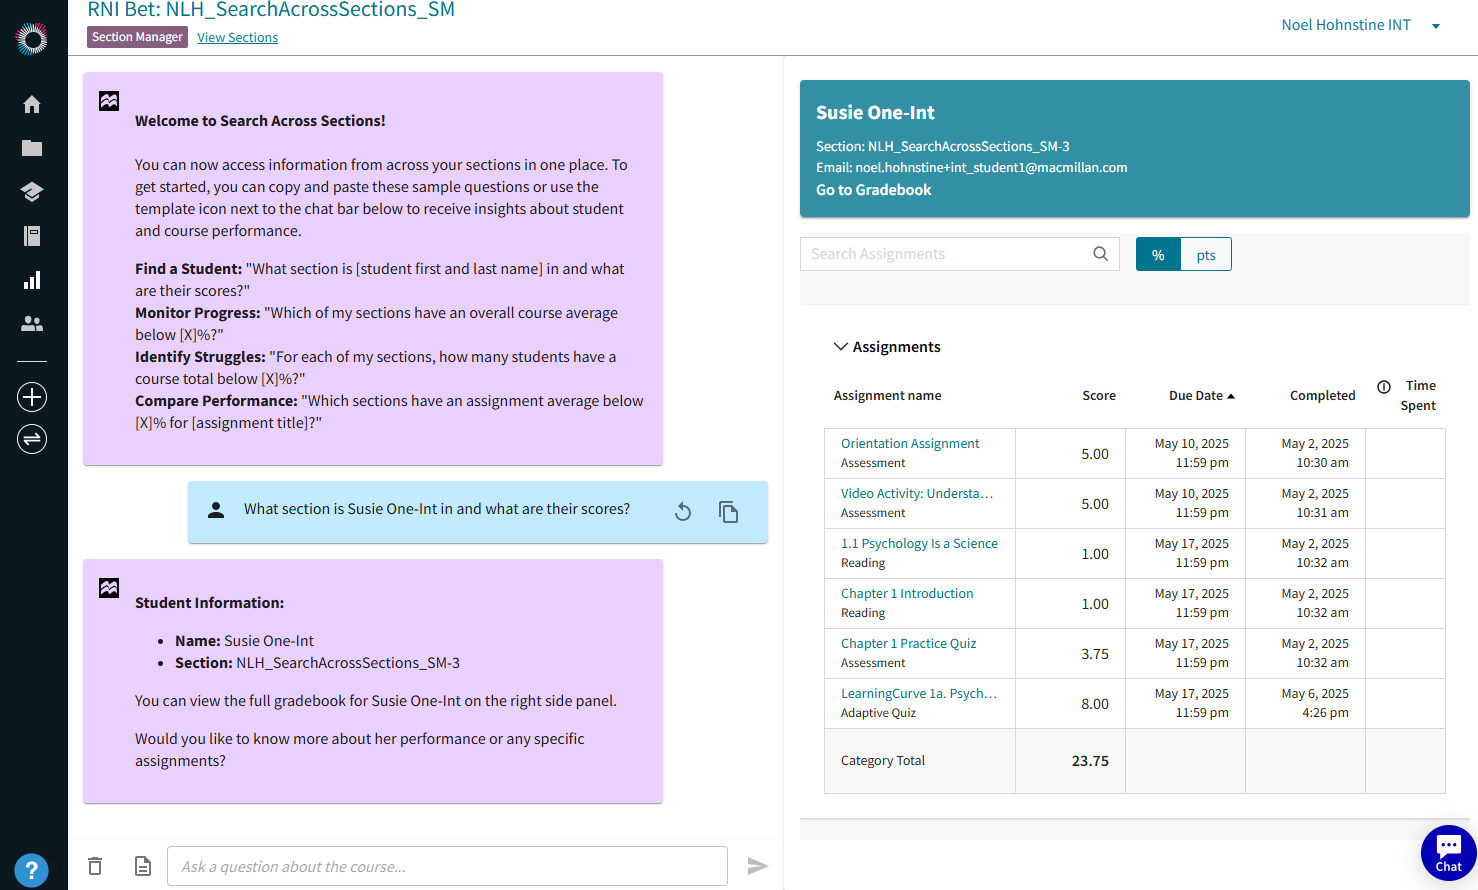This screenshot has height=890, width=1478.
Task: Toggle the switcher arrows icon in sidebar
Action: click(32, 438)
